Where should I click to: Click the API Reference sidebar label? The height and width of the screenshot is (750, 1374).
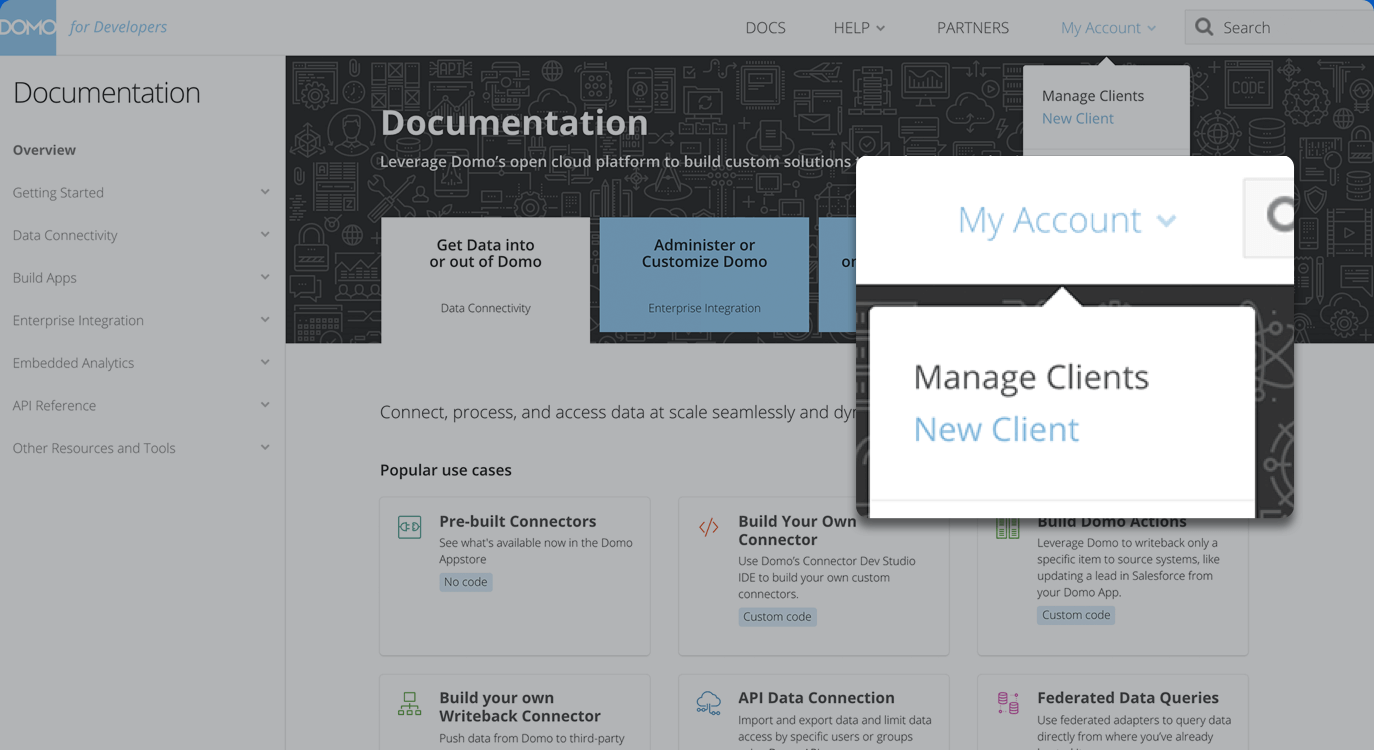54,405
